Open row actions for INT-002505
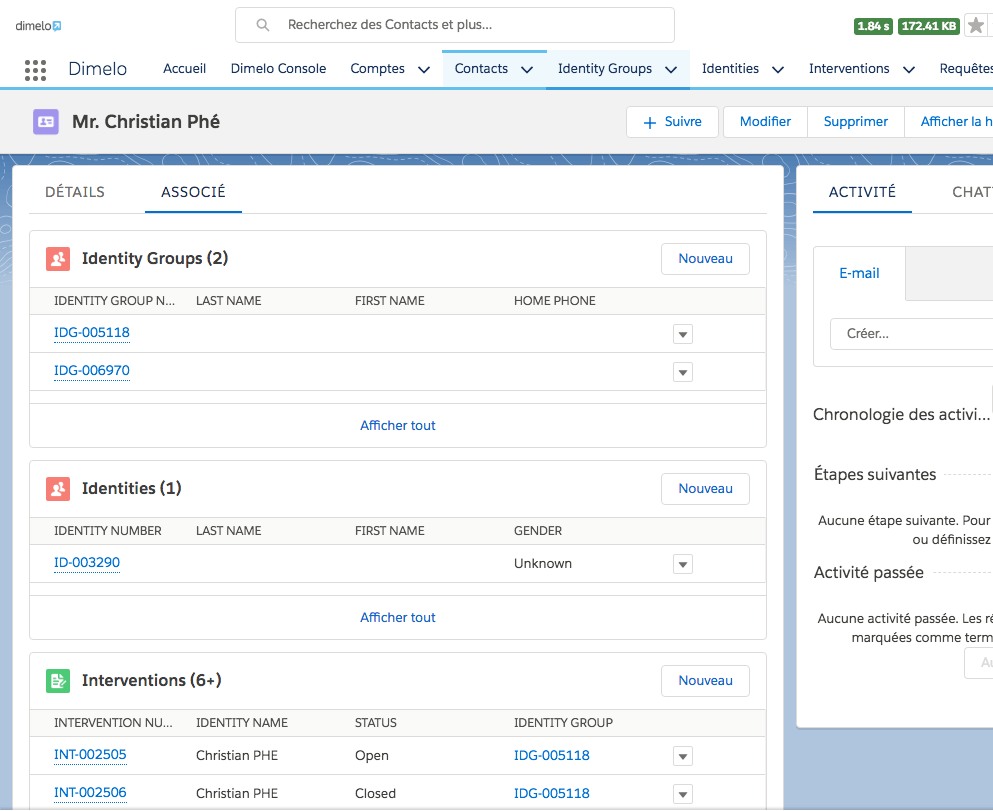 point(683,756)
